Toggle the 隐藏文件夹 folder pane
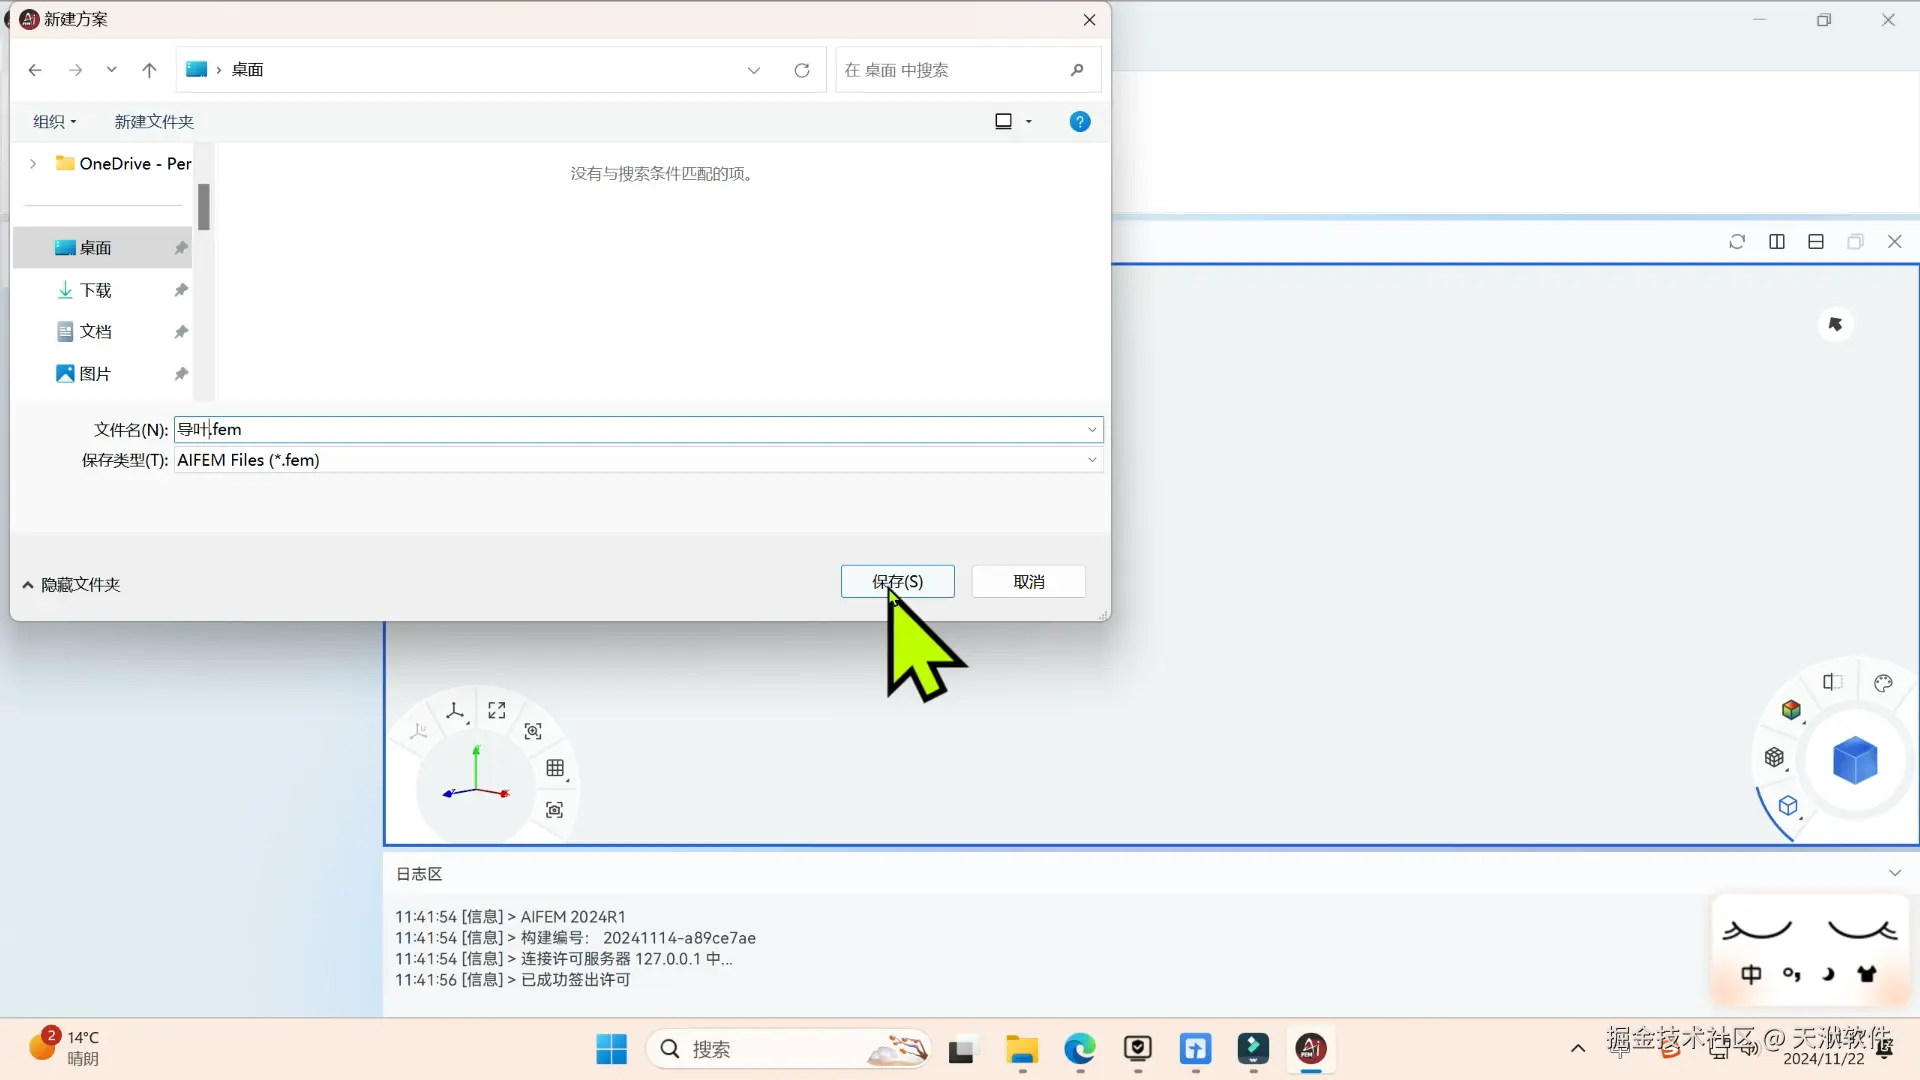 (x=71, y=585)
